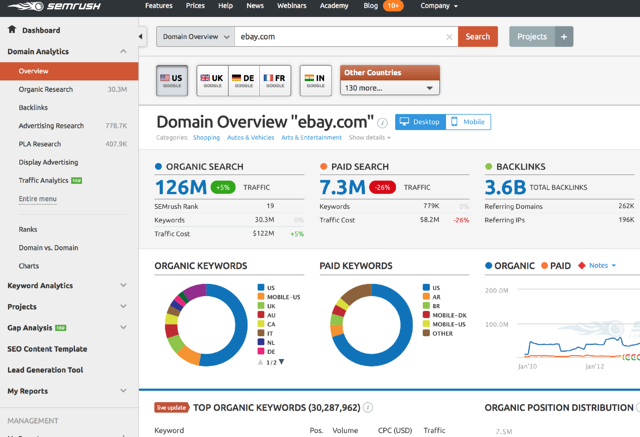Open Backlinks in the sidebar

[x=33, y=107]
